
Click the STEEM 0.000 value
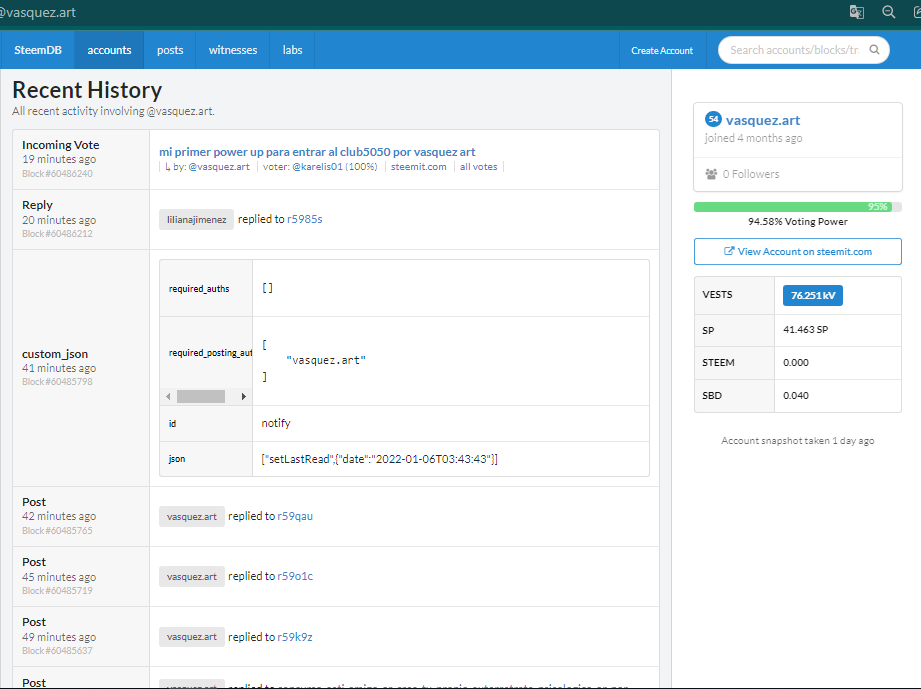795,362
